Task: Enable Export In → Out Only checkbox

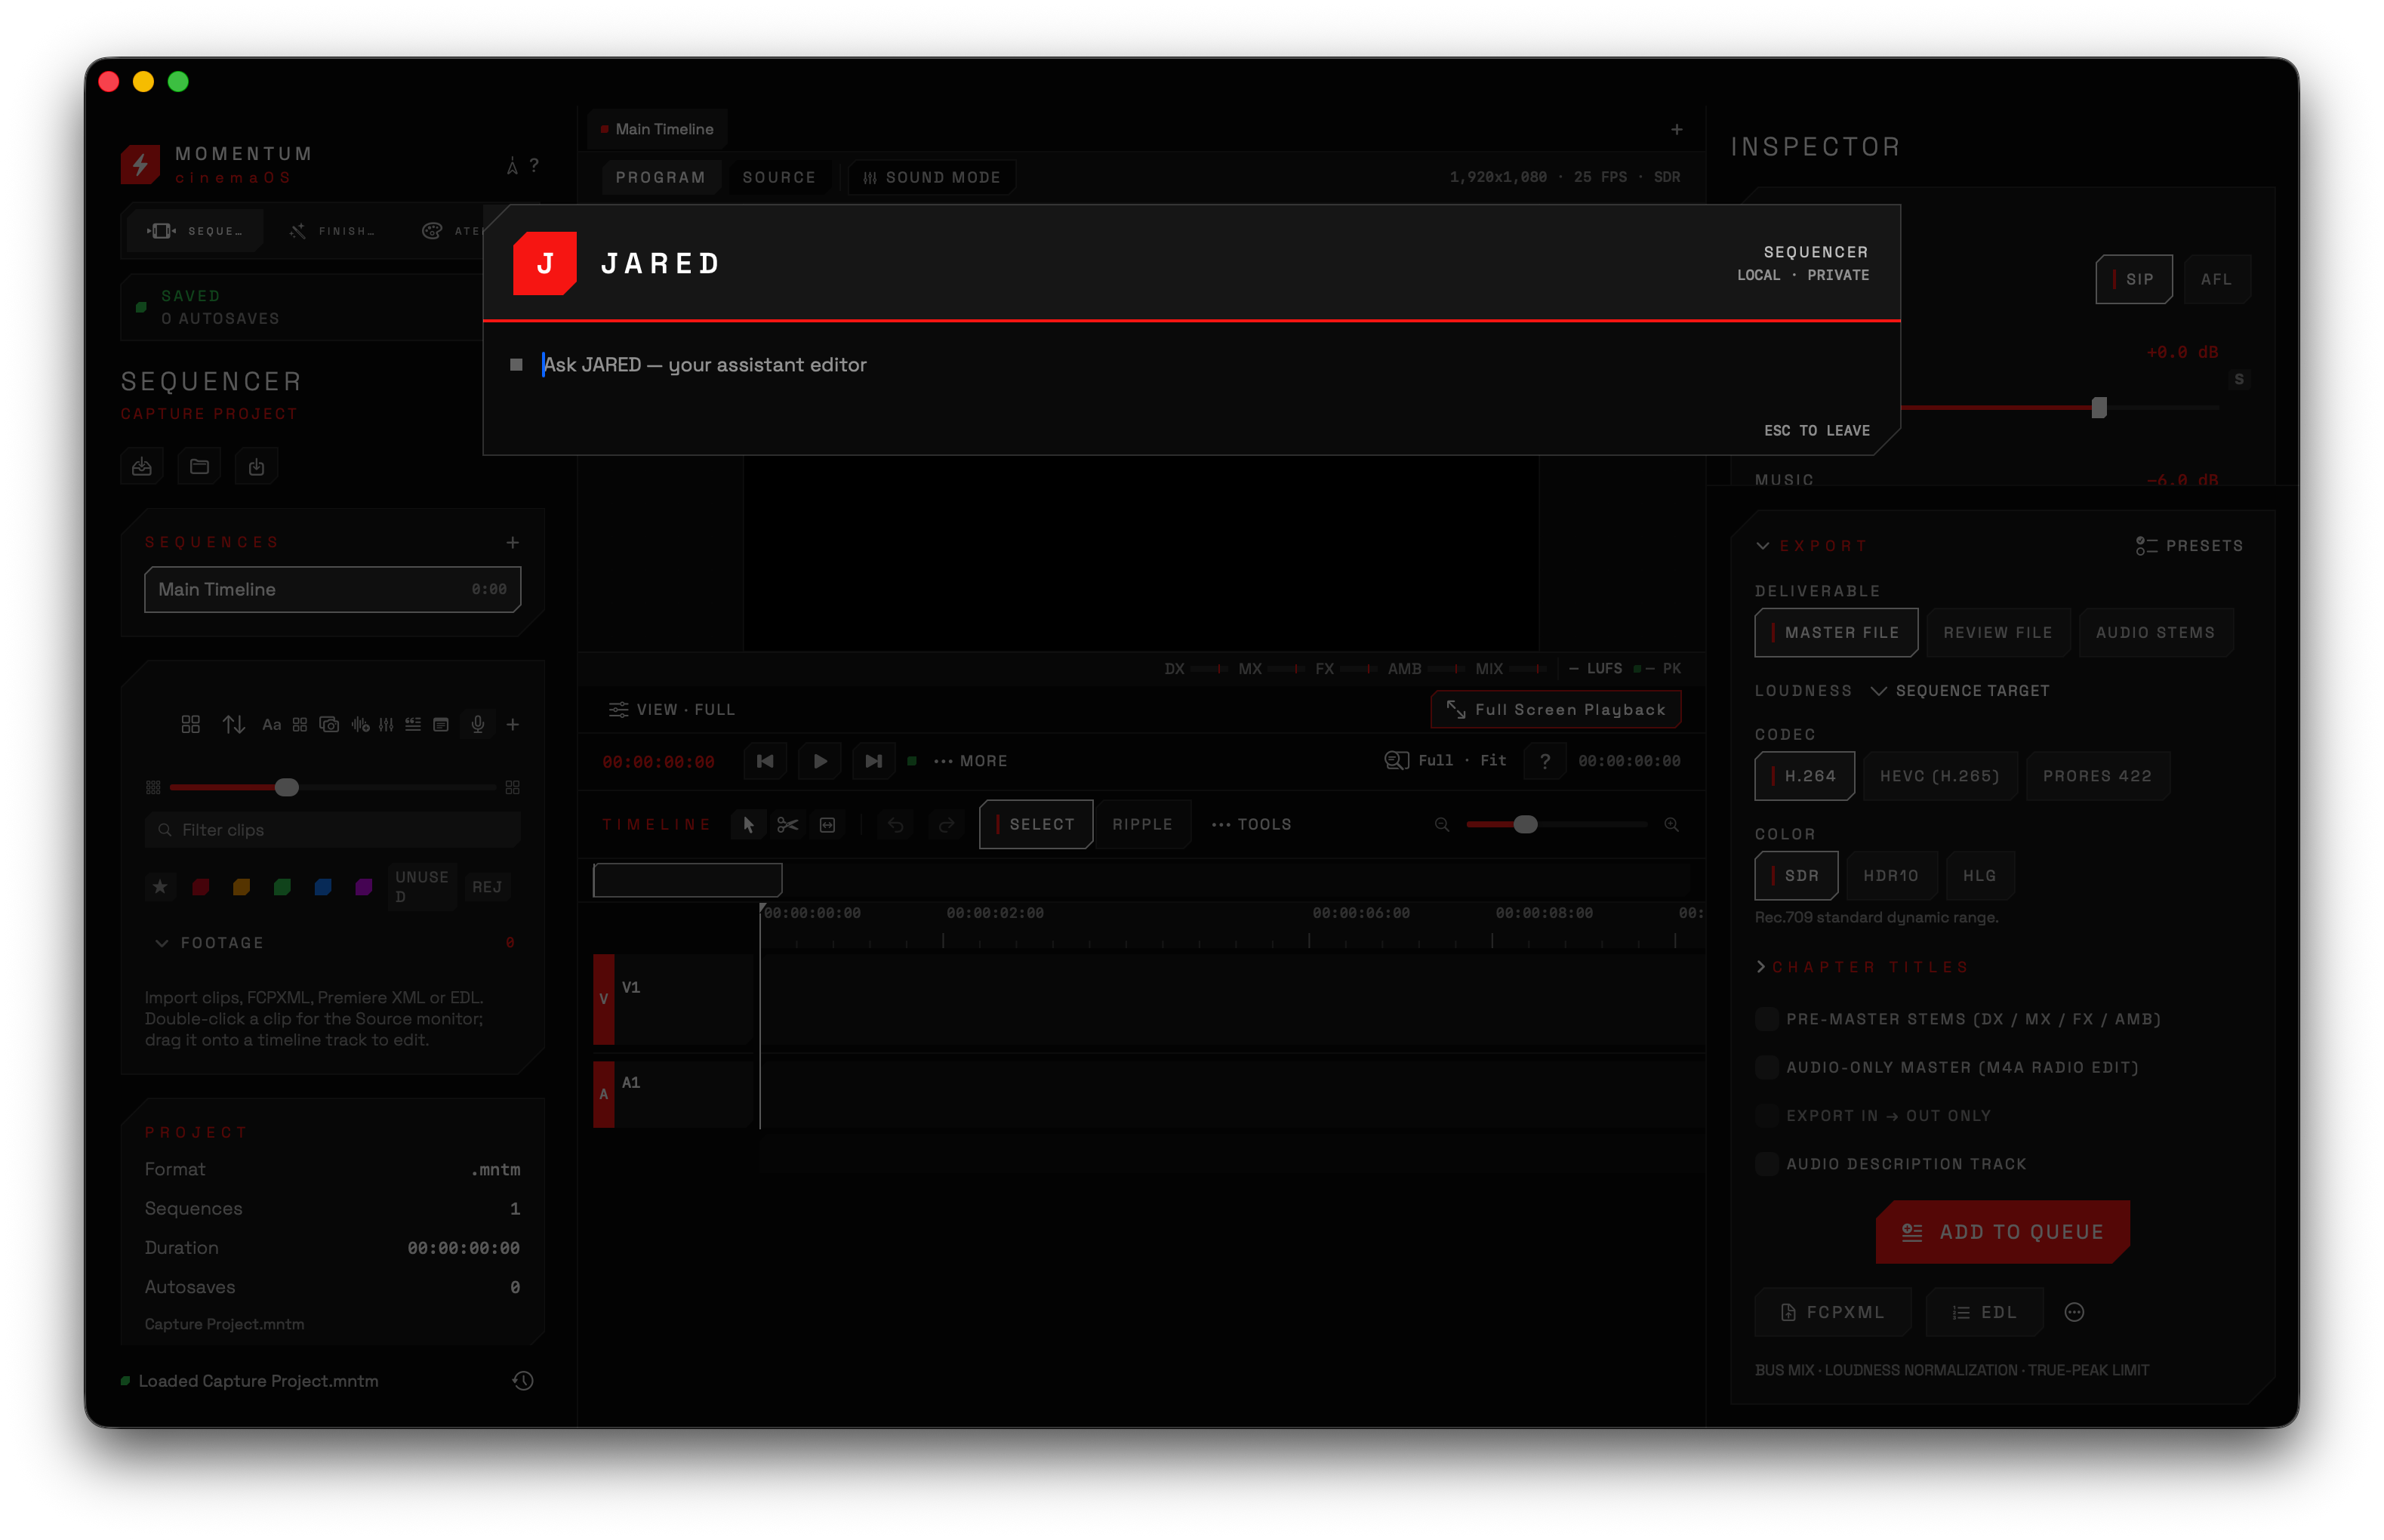Action: pos(1767,1116)
